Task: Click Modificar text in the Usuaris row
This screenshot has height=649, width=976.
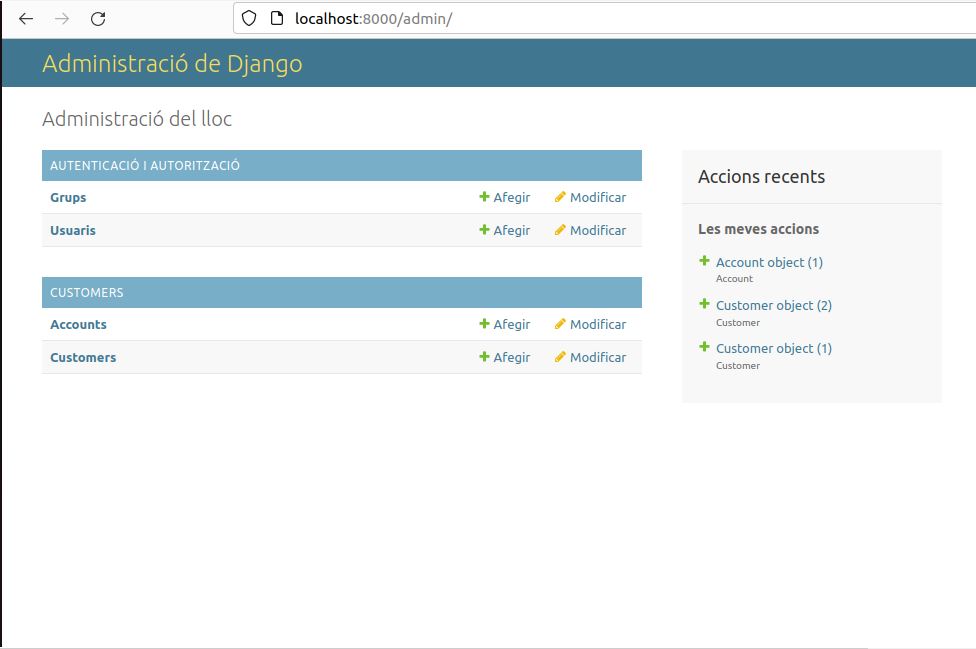Action: point(598,230)
